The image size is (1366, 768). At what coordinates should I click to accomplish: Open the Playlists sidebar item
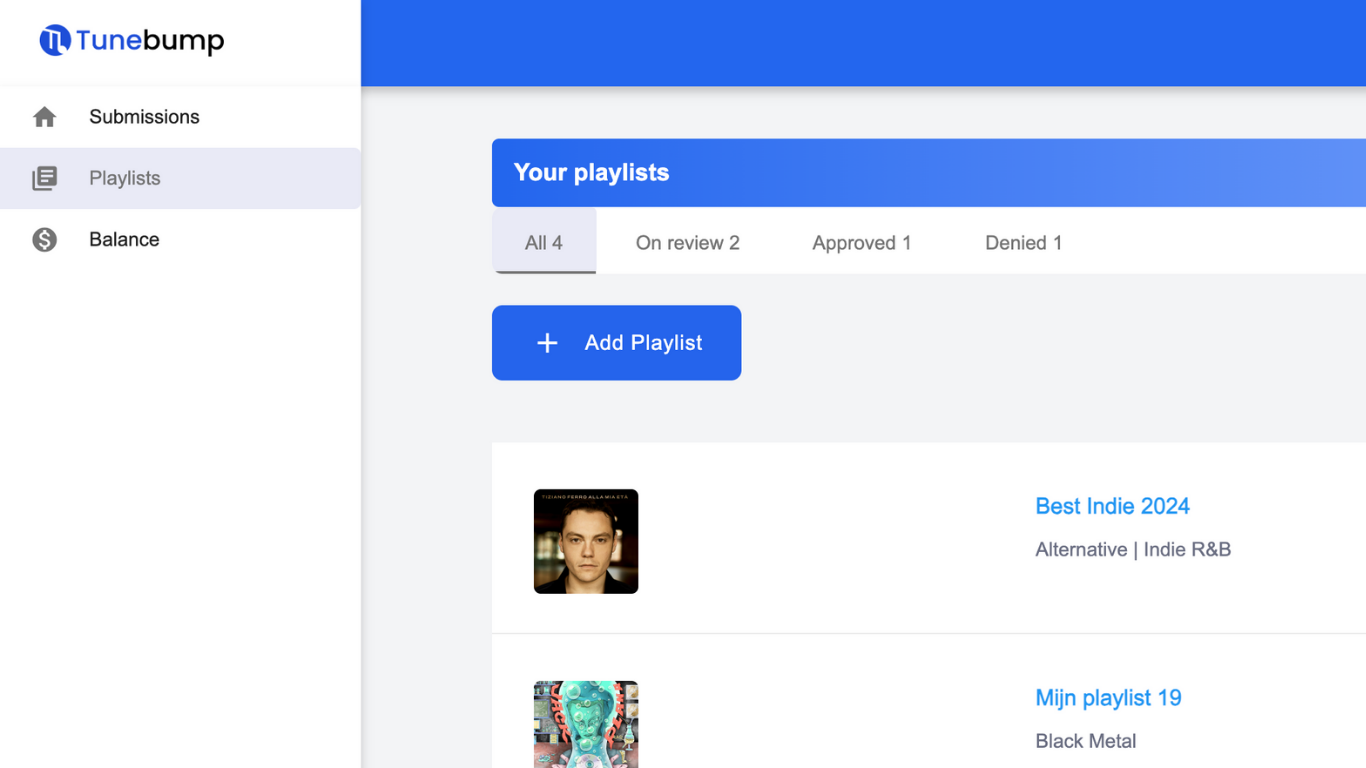pos(180,178)
